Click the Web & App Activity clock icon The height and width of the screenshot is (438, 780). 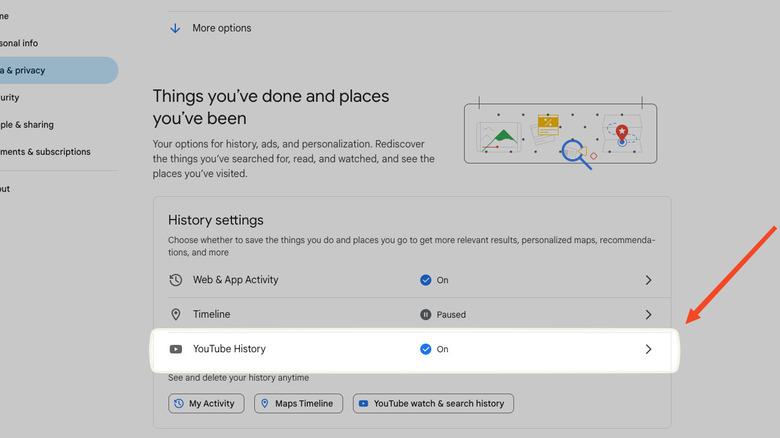pos(176,280)
